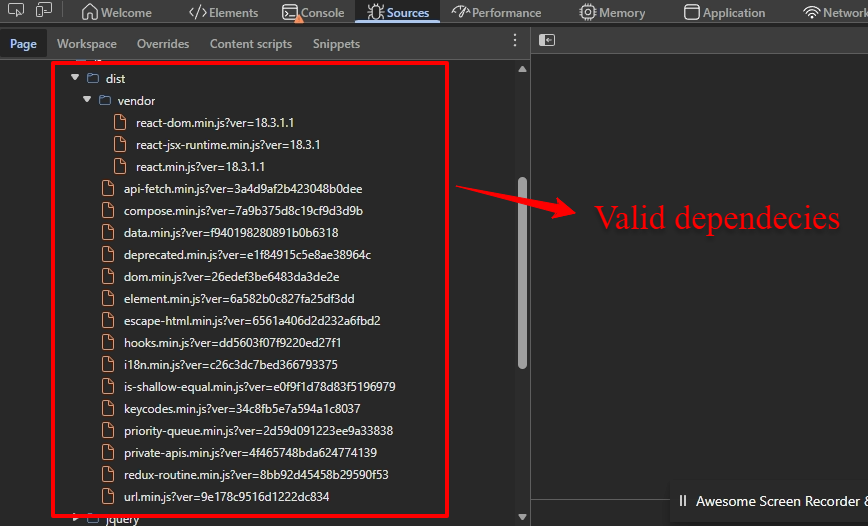Switch to the Elements tab

(224, 12)
